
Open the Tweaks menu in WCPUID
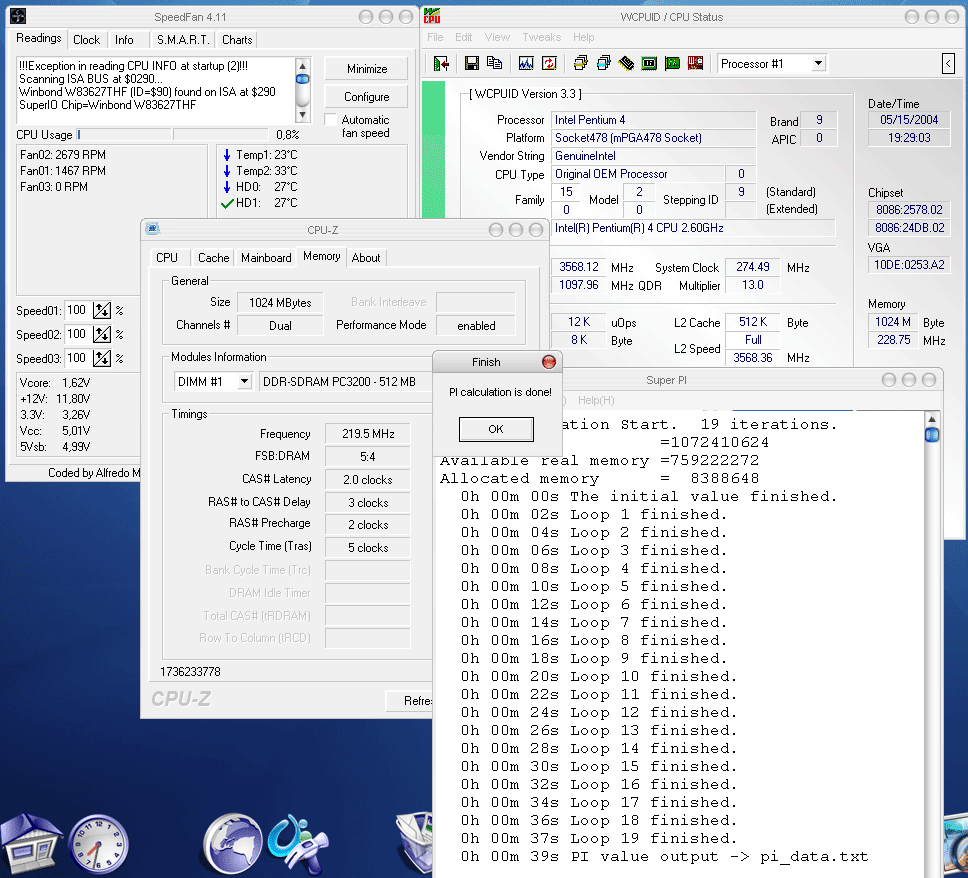coord(541,37)
